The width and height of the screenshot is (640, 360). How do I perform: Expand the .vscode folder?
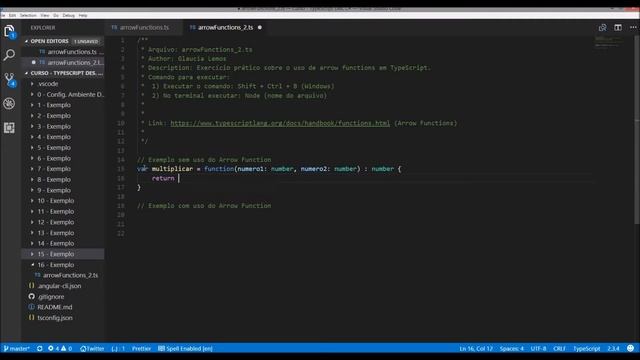[63, 84]
